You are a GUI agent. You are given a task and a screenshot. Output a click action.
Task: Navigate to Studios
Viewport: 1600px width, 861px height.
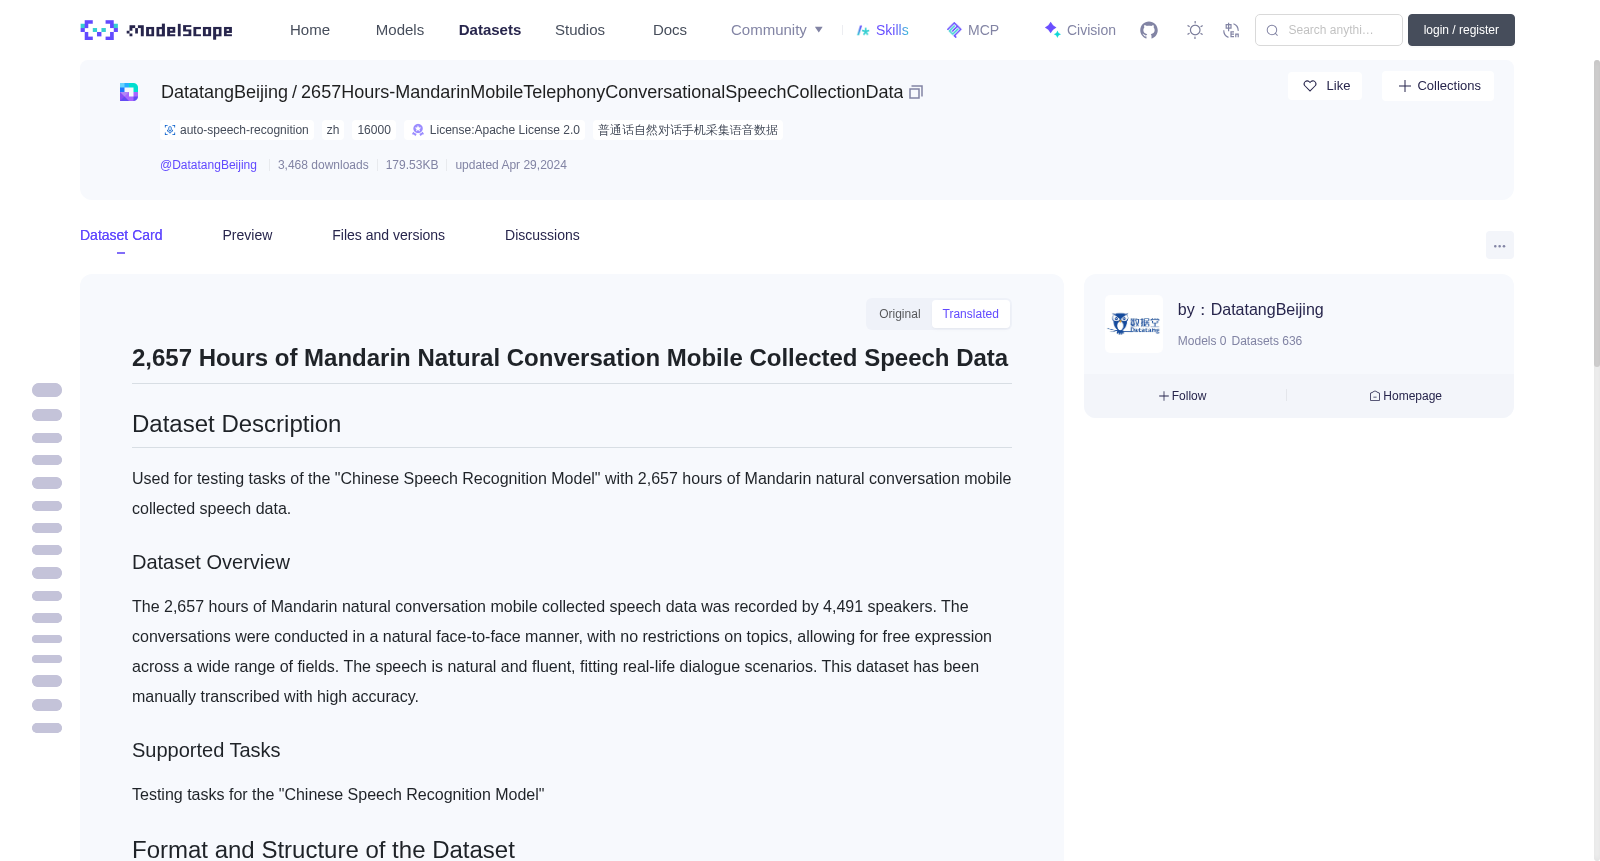click(580, 30)
